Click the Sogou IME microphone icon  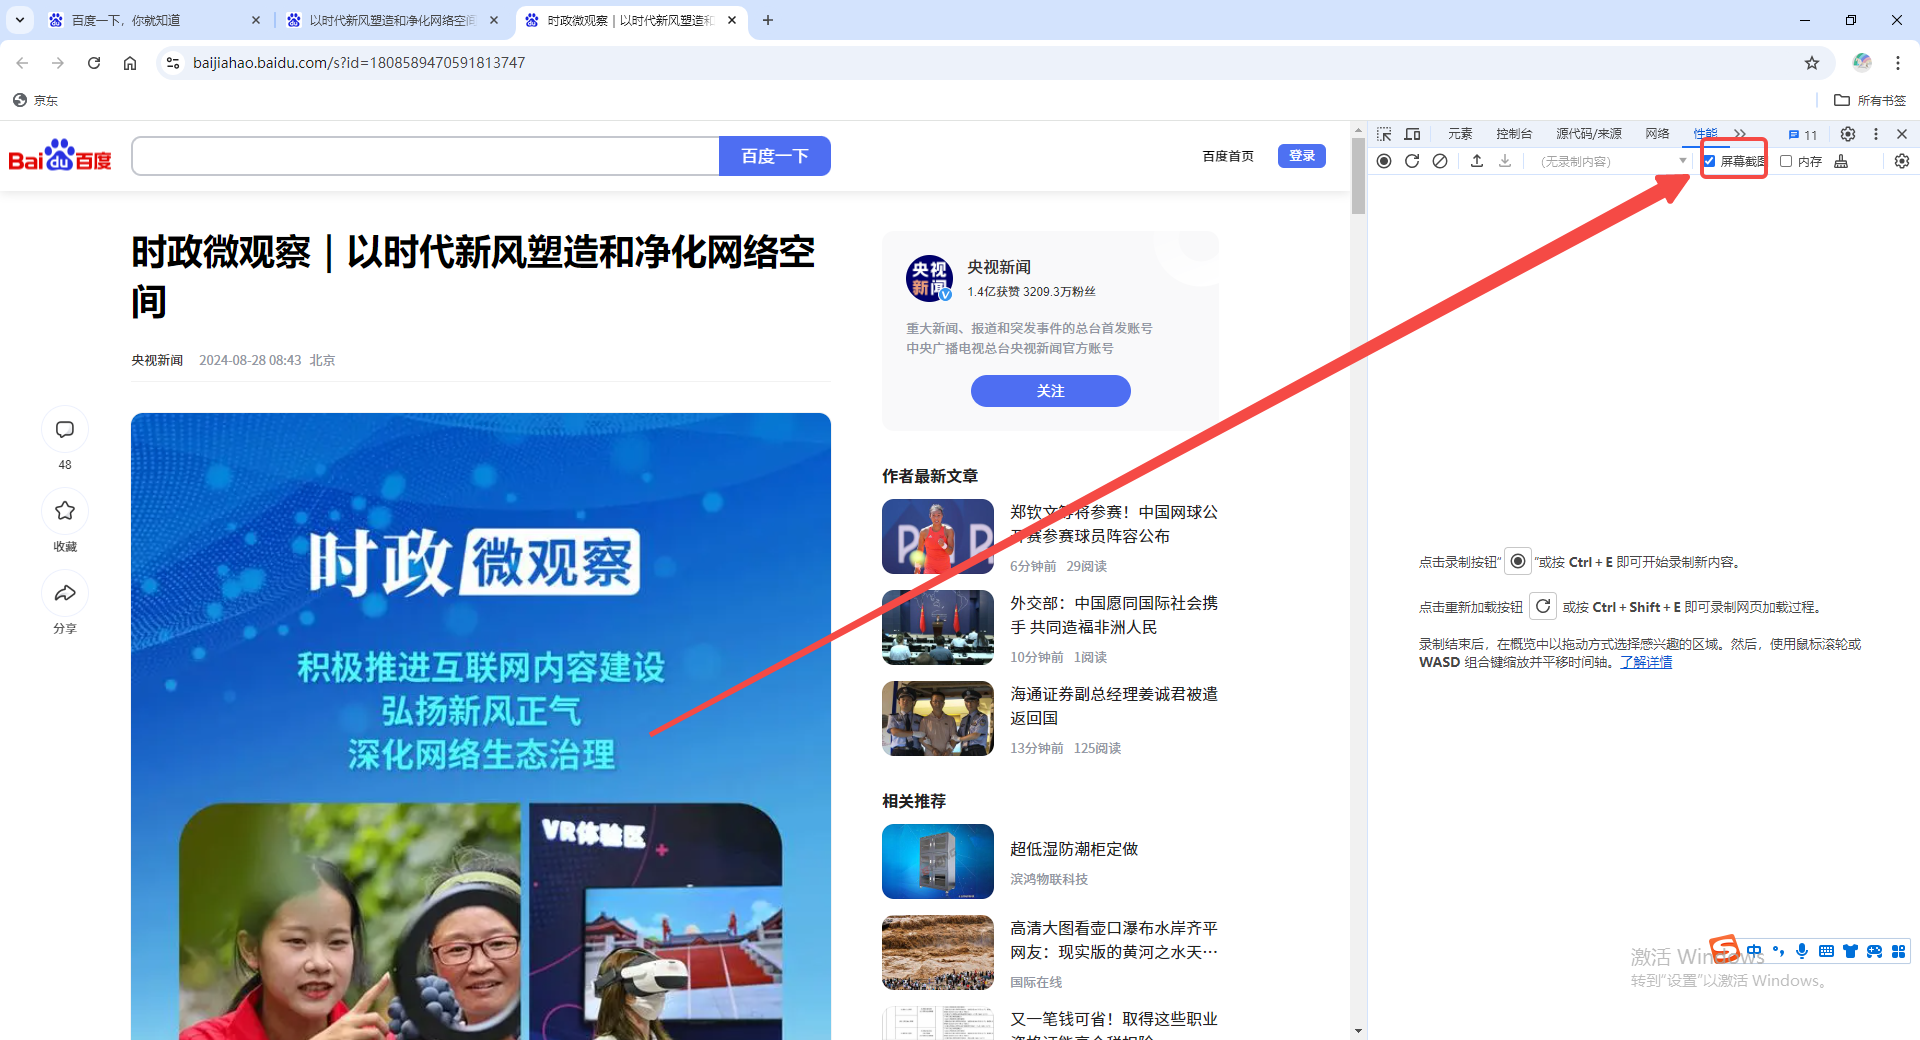coord(1802,951)
